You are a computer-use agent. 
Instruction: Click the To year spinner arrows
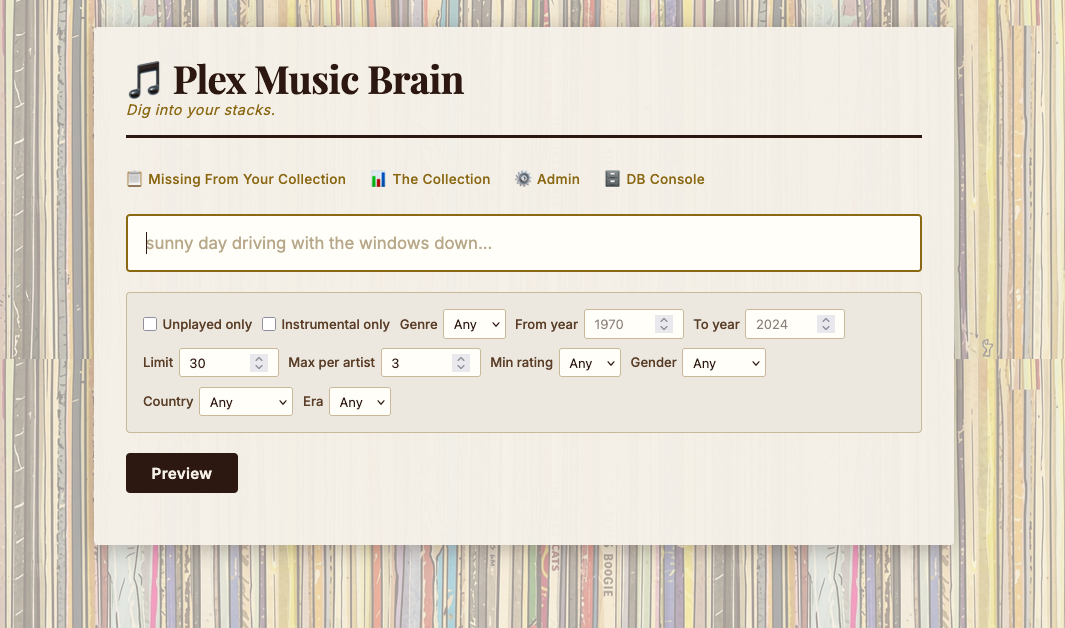826,325
